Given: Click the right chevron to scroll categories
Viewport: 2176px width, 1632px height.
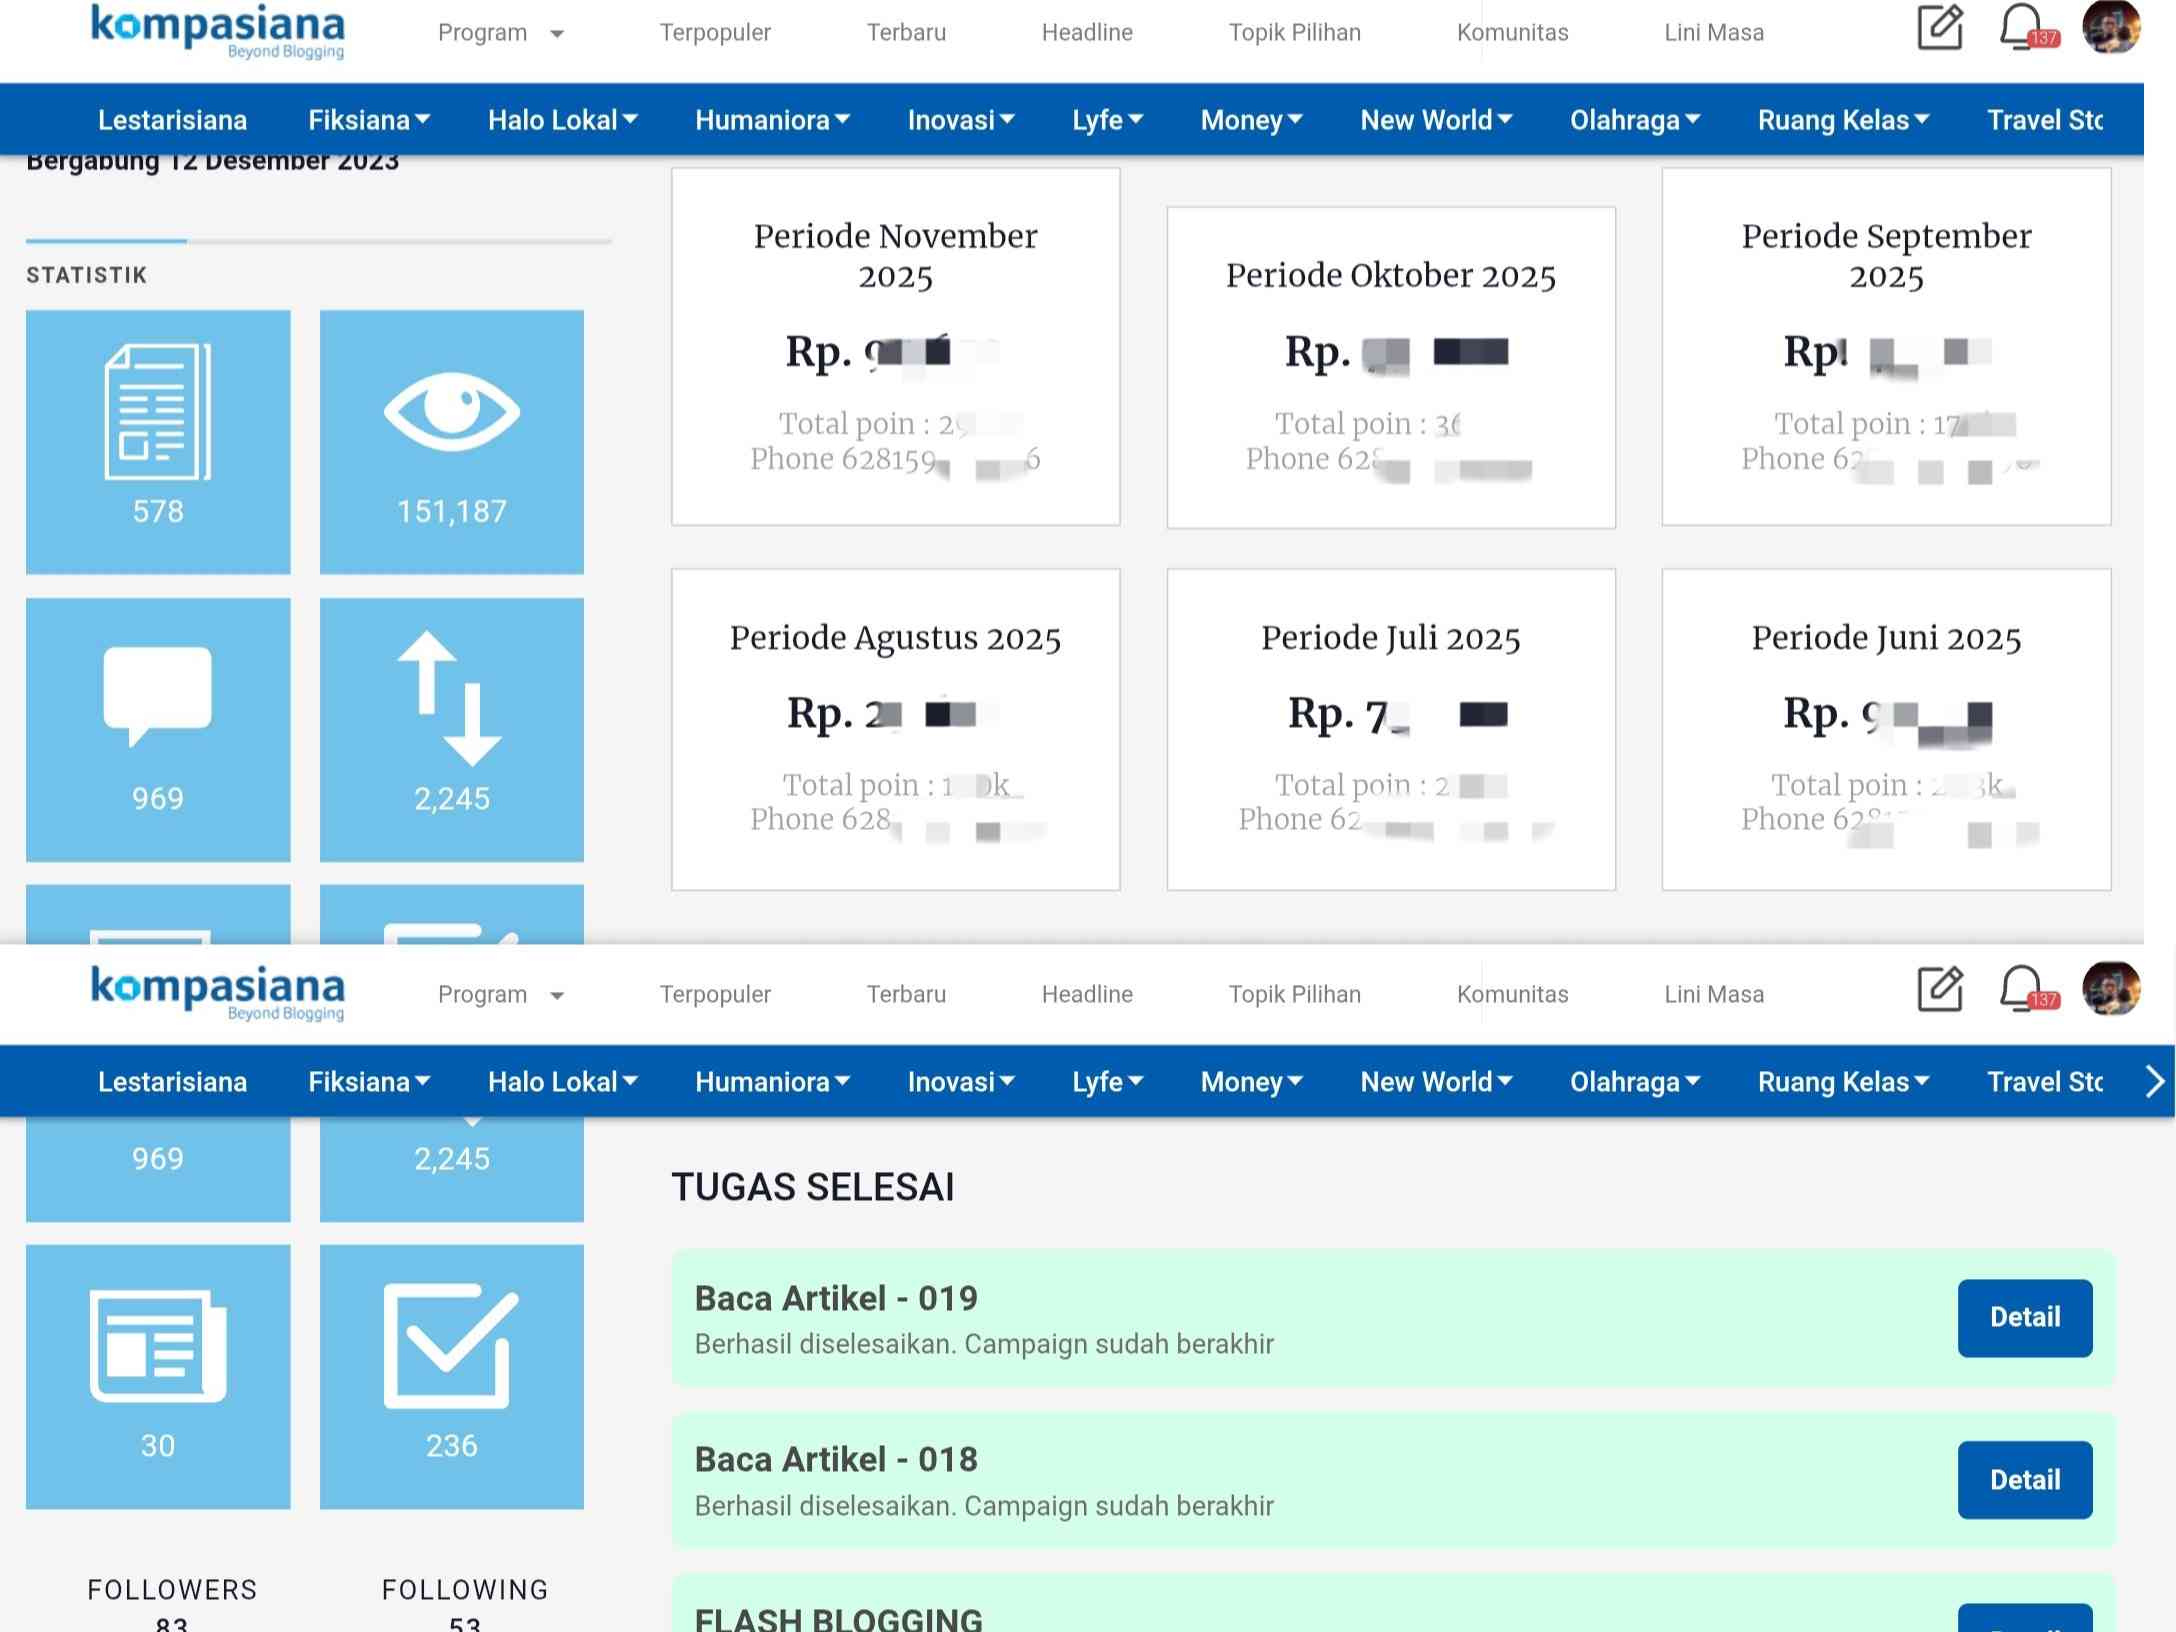Looking at the screenshot, I should pyautogui.click(x=2152, y=1081).
